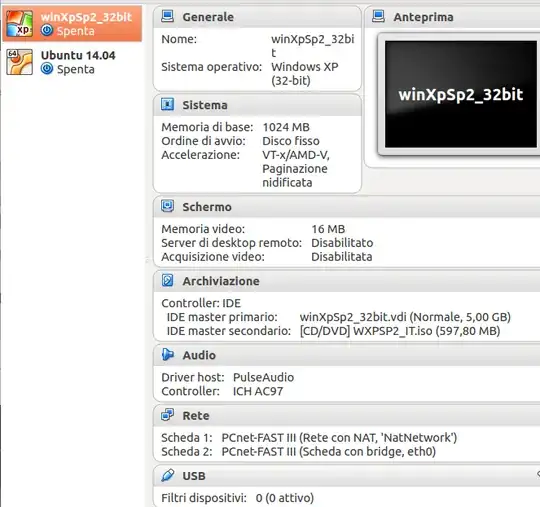Click the Rete section network icon
The width and height of the screenshot is (540, 507).
pos(168,415)
